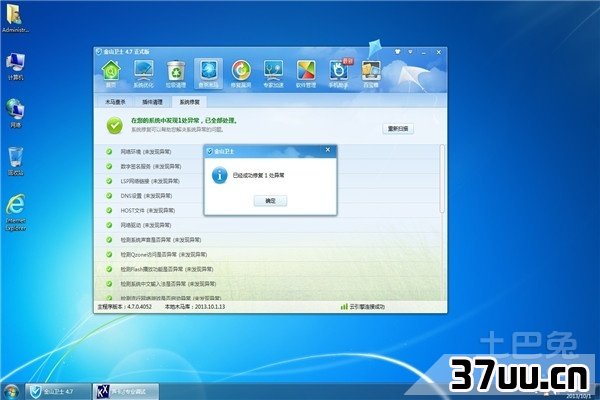Open Administrator folder on desktop
Screen dimensions: 600x400
click(15, 18)
